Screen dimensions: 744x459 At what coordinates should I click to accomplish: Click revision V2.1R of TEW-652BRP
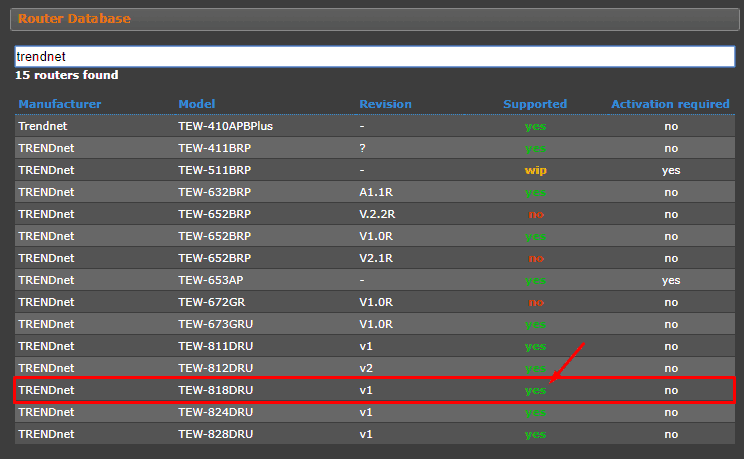[x=376, y=258]
